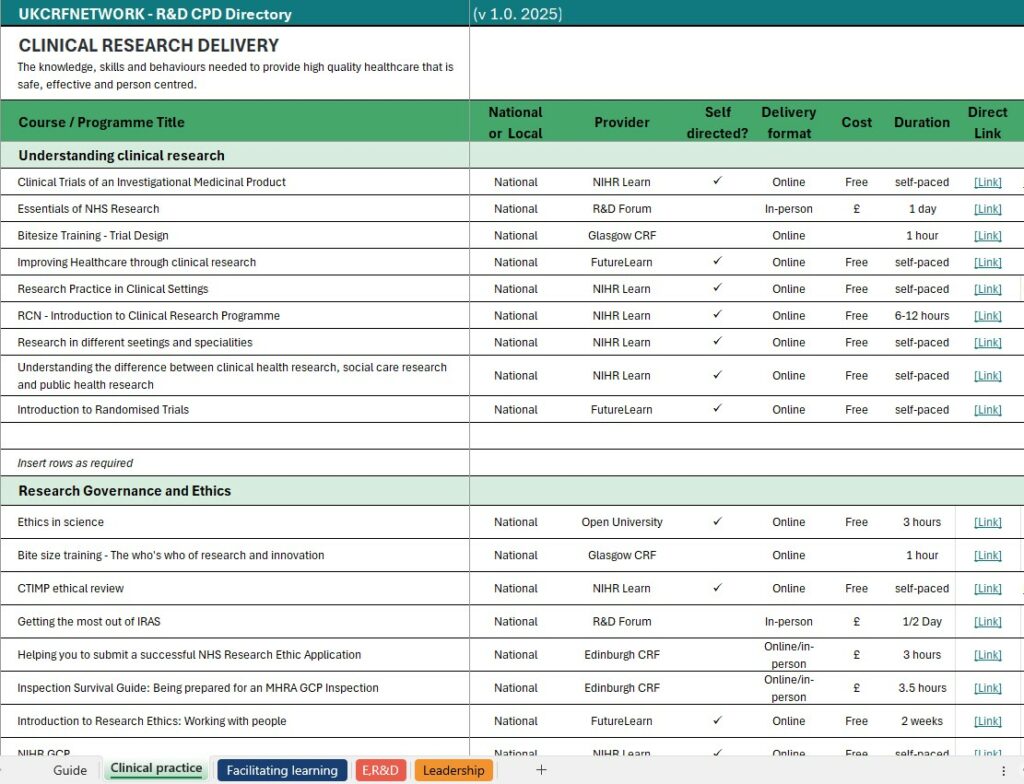Select the 'R&D Forum' provider for Getting the most out of IRAS
Screen dimensions: 1024x784
coord(622,622)
